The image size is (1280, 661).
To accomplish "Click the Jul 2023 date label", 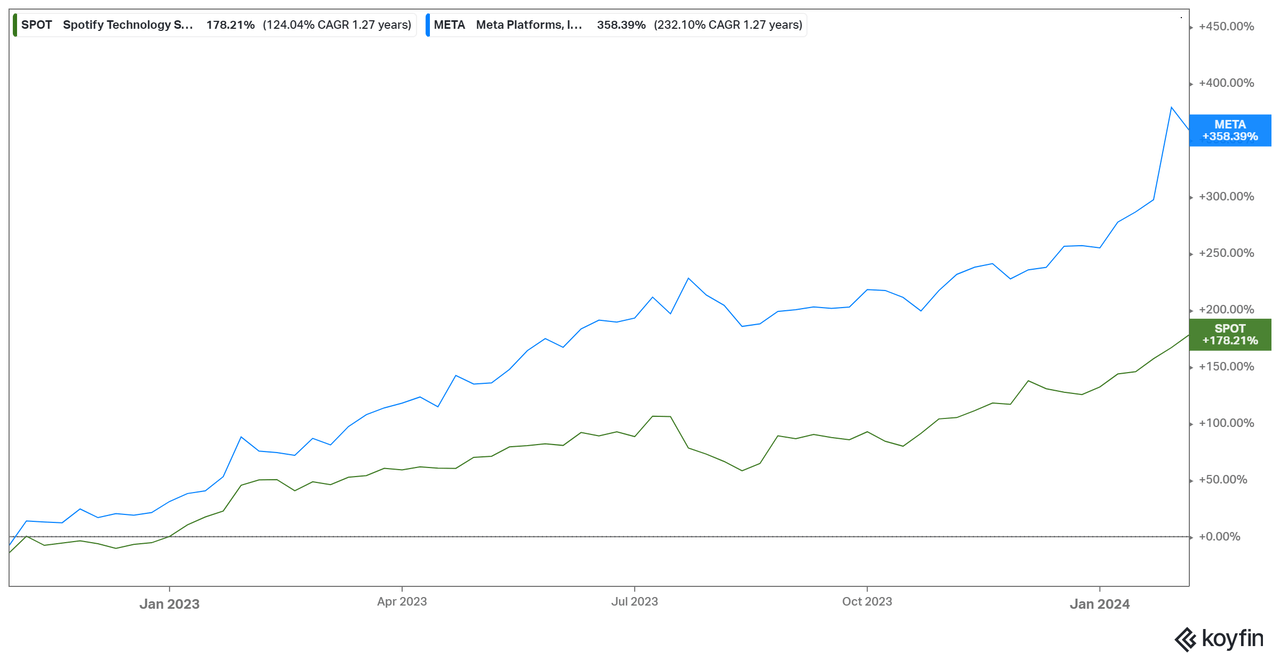I will tap(634, 603).
